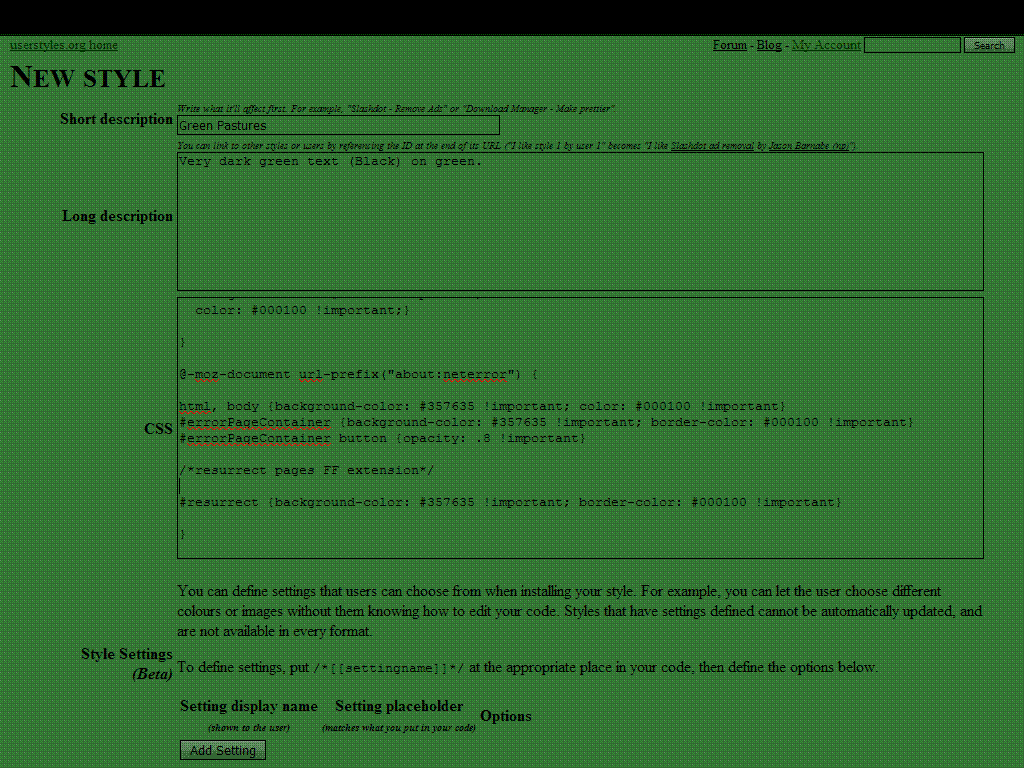1024x768 pixels.
Task: Click the Style Settings (Beta) label
Action: (127, 664)
